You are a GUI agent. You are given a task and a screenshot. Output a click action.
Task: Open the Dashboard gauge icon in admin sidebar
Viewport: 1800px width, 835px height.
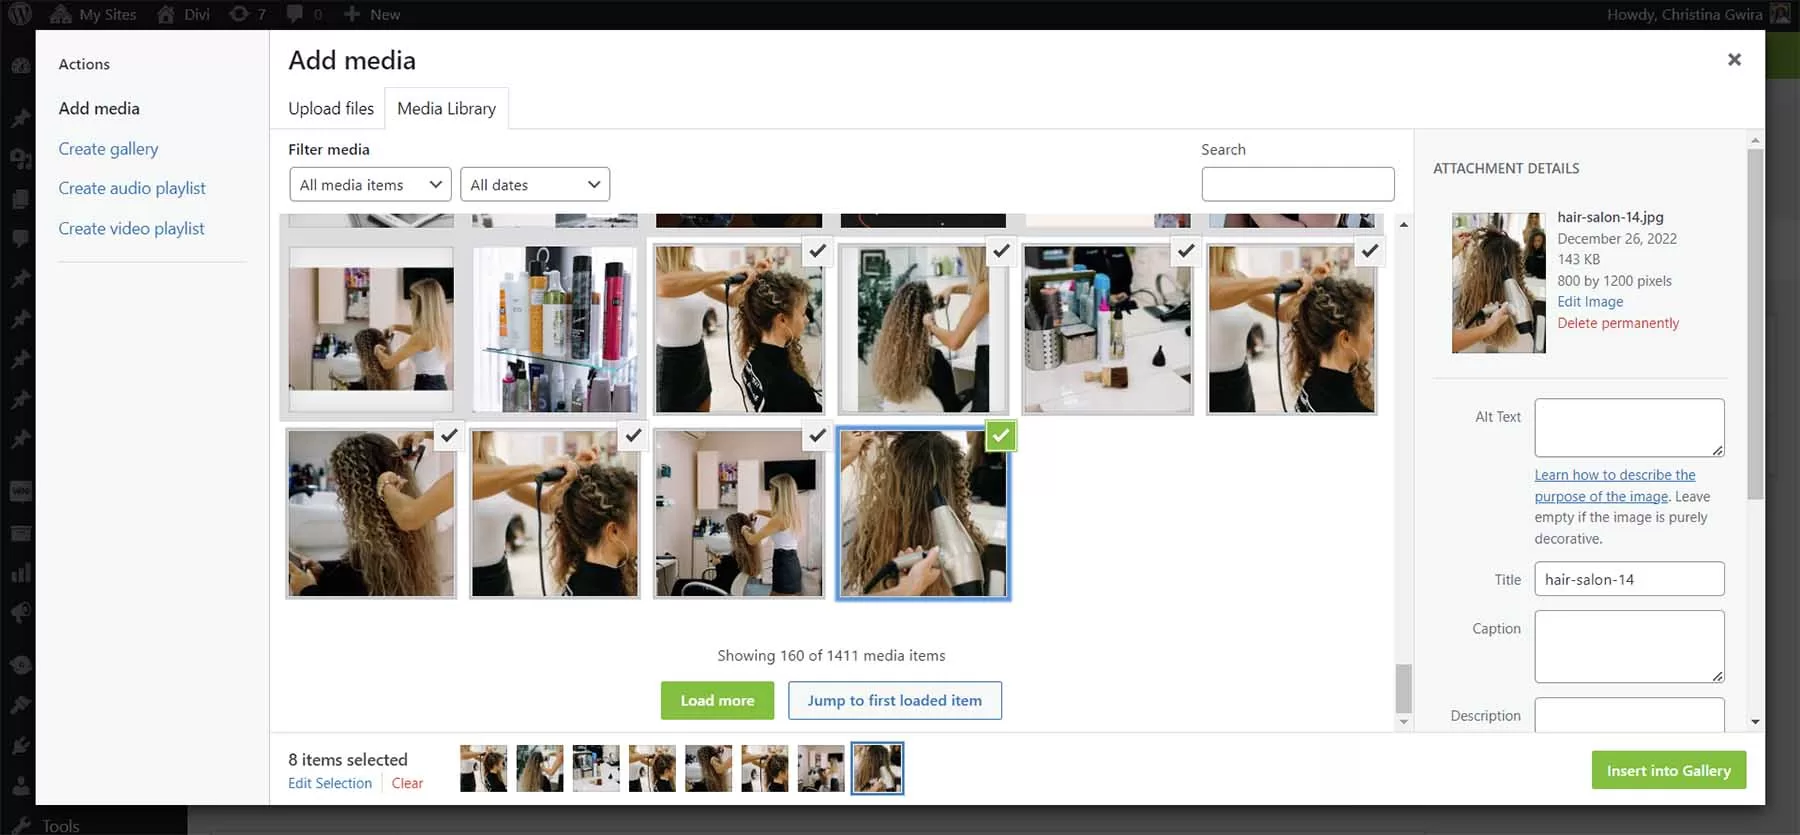(20, 66)
